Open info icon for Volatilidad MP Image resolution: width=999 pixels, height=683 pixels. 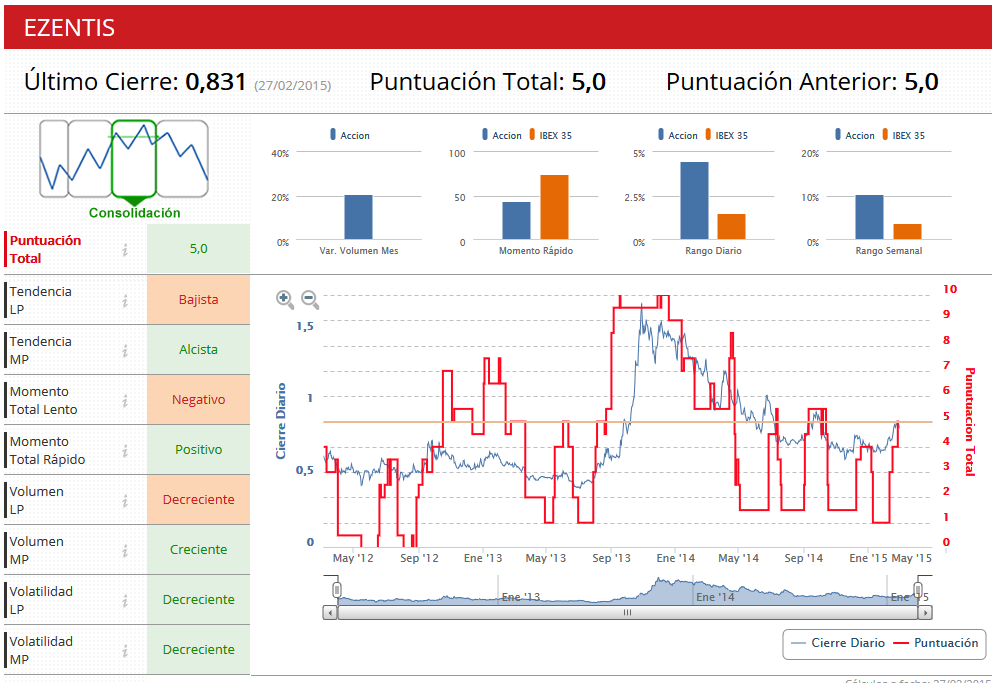(125, 651)
